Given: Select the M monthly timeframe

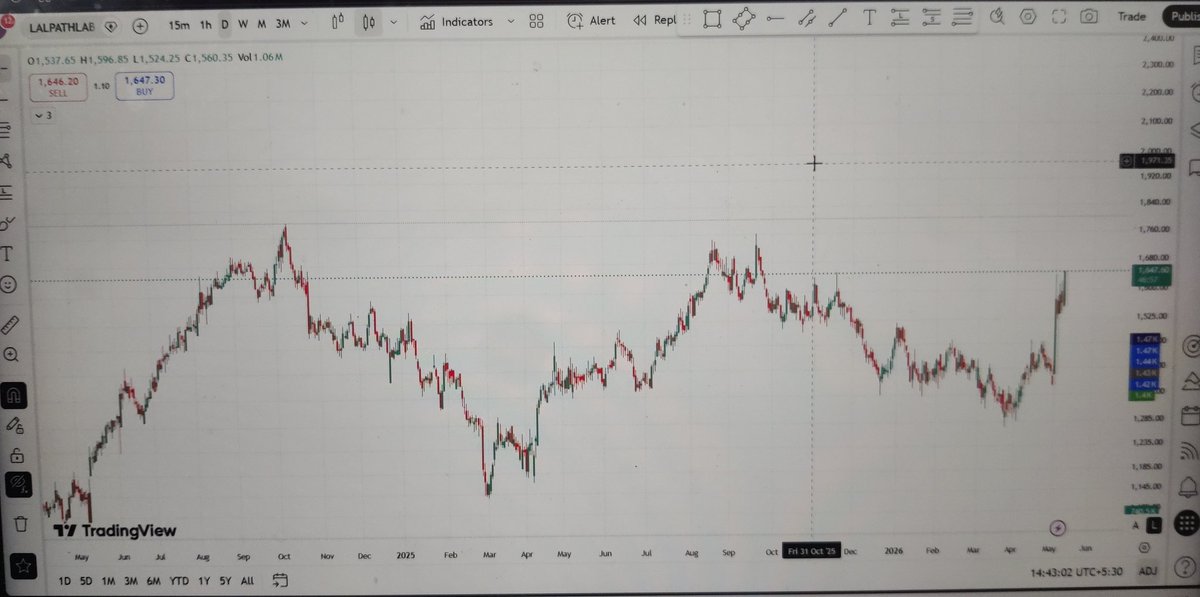Looking at the screenshot, I should pyautogui.click(x=261, y=23).
